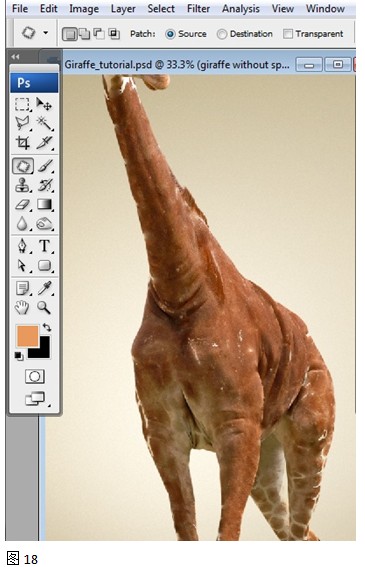Choose the Magic Wand tool
The image size is (365, 567).
(x=44, y=123)
